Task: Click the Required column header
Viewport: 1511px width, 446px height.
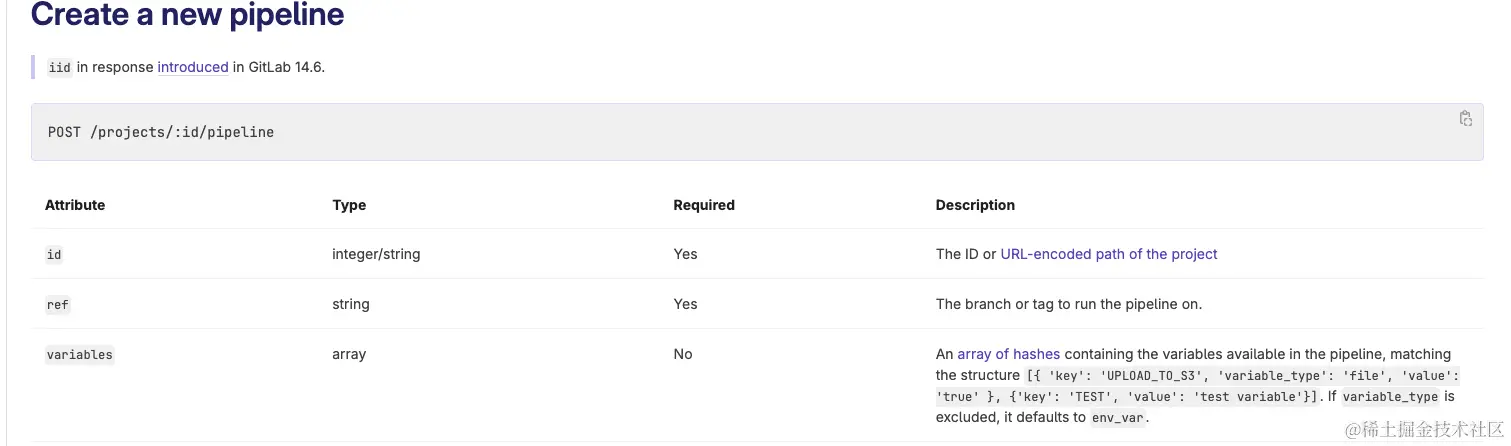Action: pyautogui.click(x=704, y=205)
